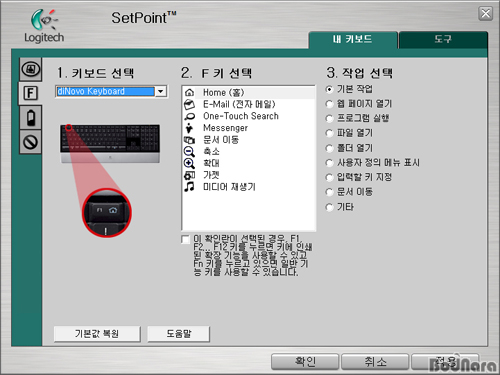Choose 기본 작업 radio option
This screenshot has width=500, height=375.
[329, 89]
